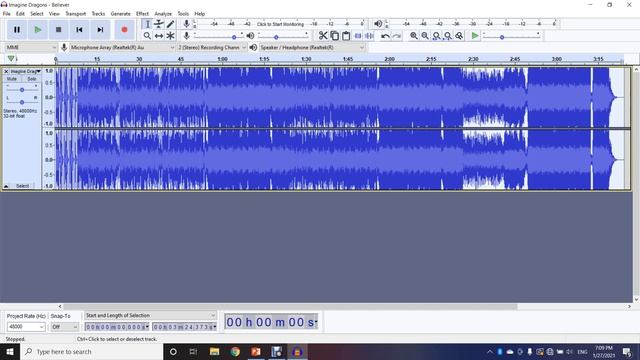Zoom out on the waveform
The width and height of the screenshot is (640, 360).
(425, 36)
